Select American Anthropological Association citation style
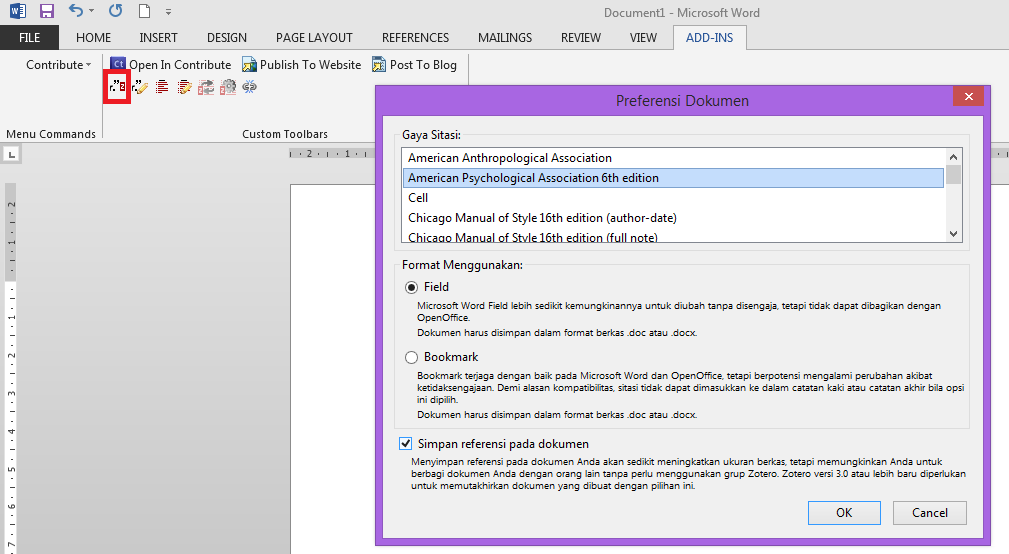 (673, 158)
